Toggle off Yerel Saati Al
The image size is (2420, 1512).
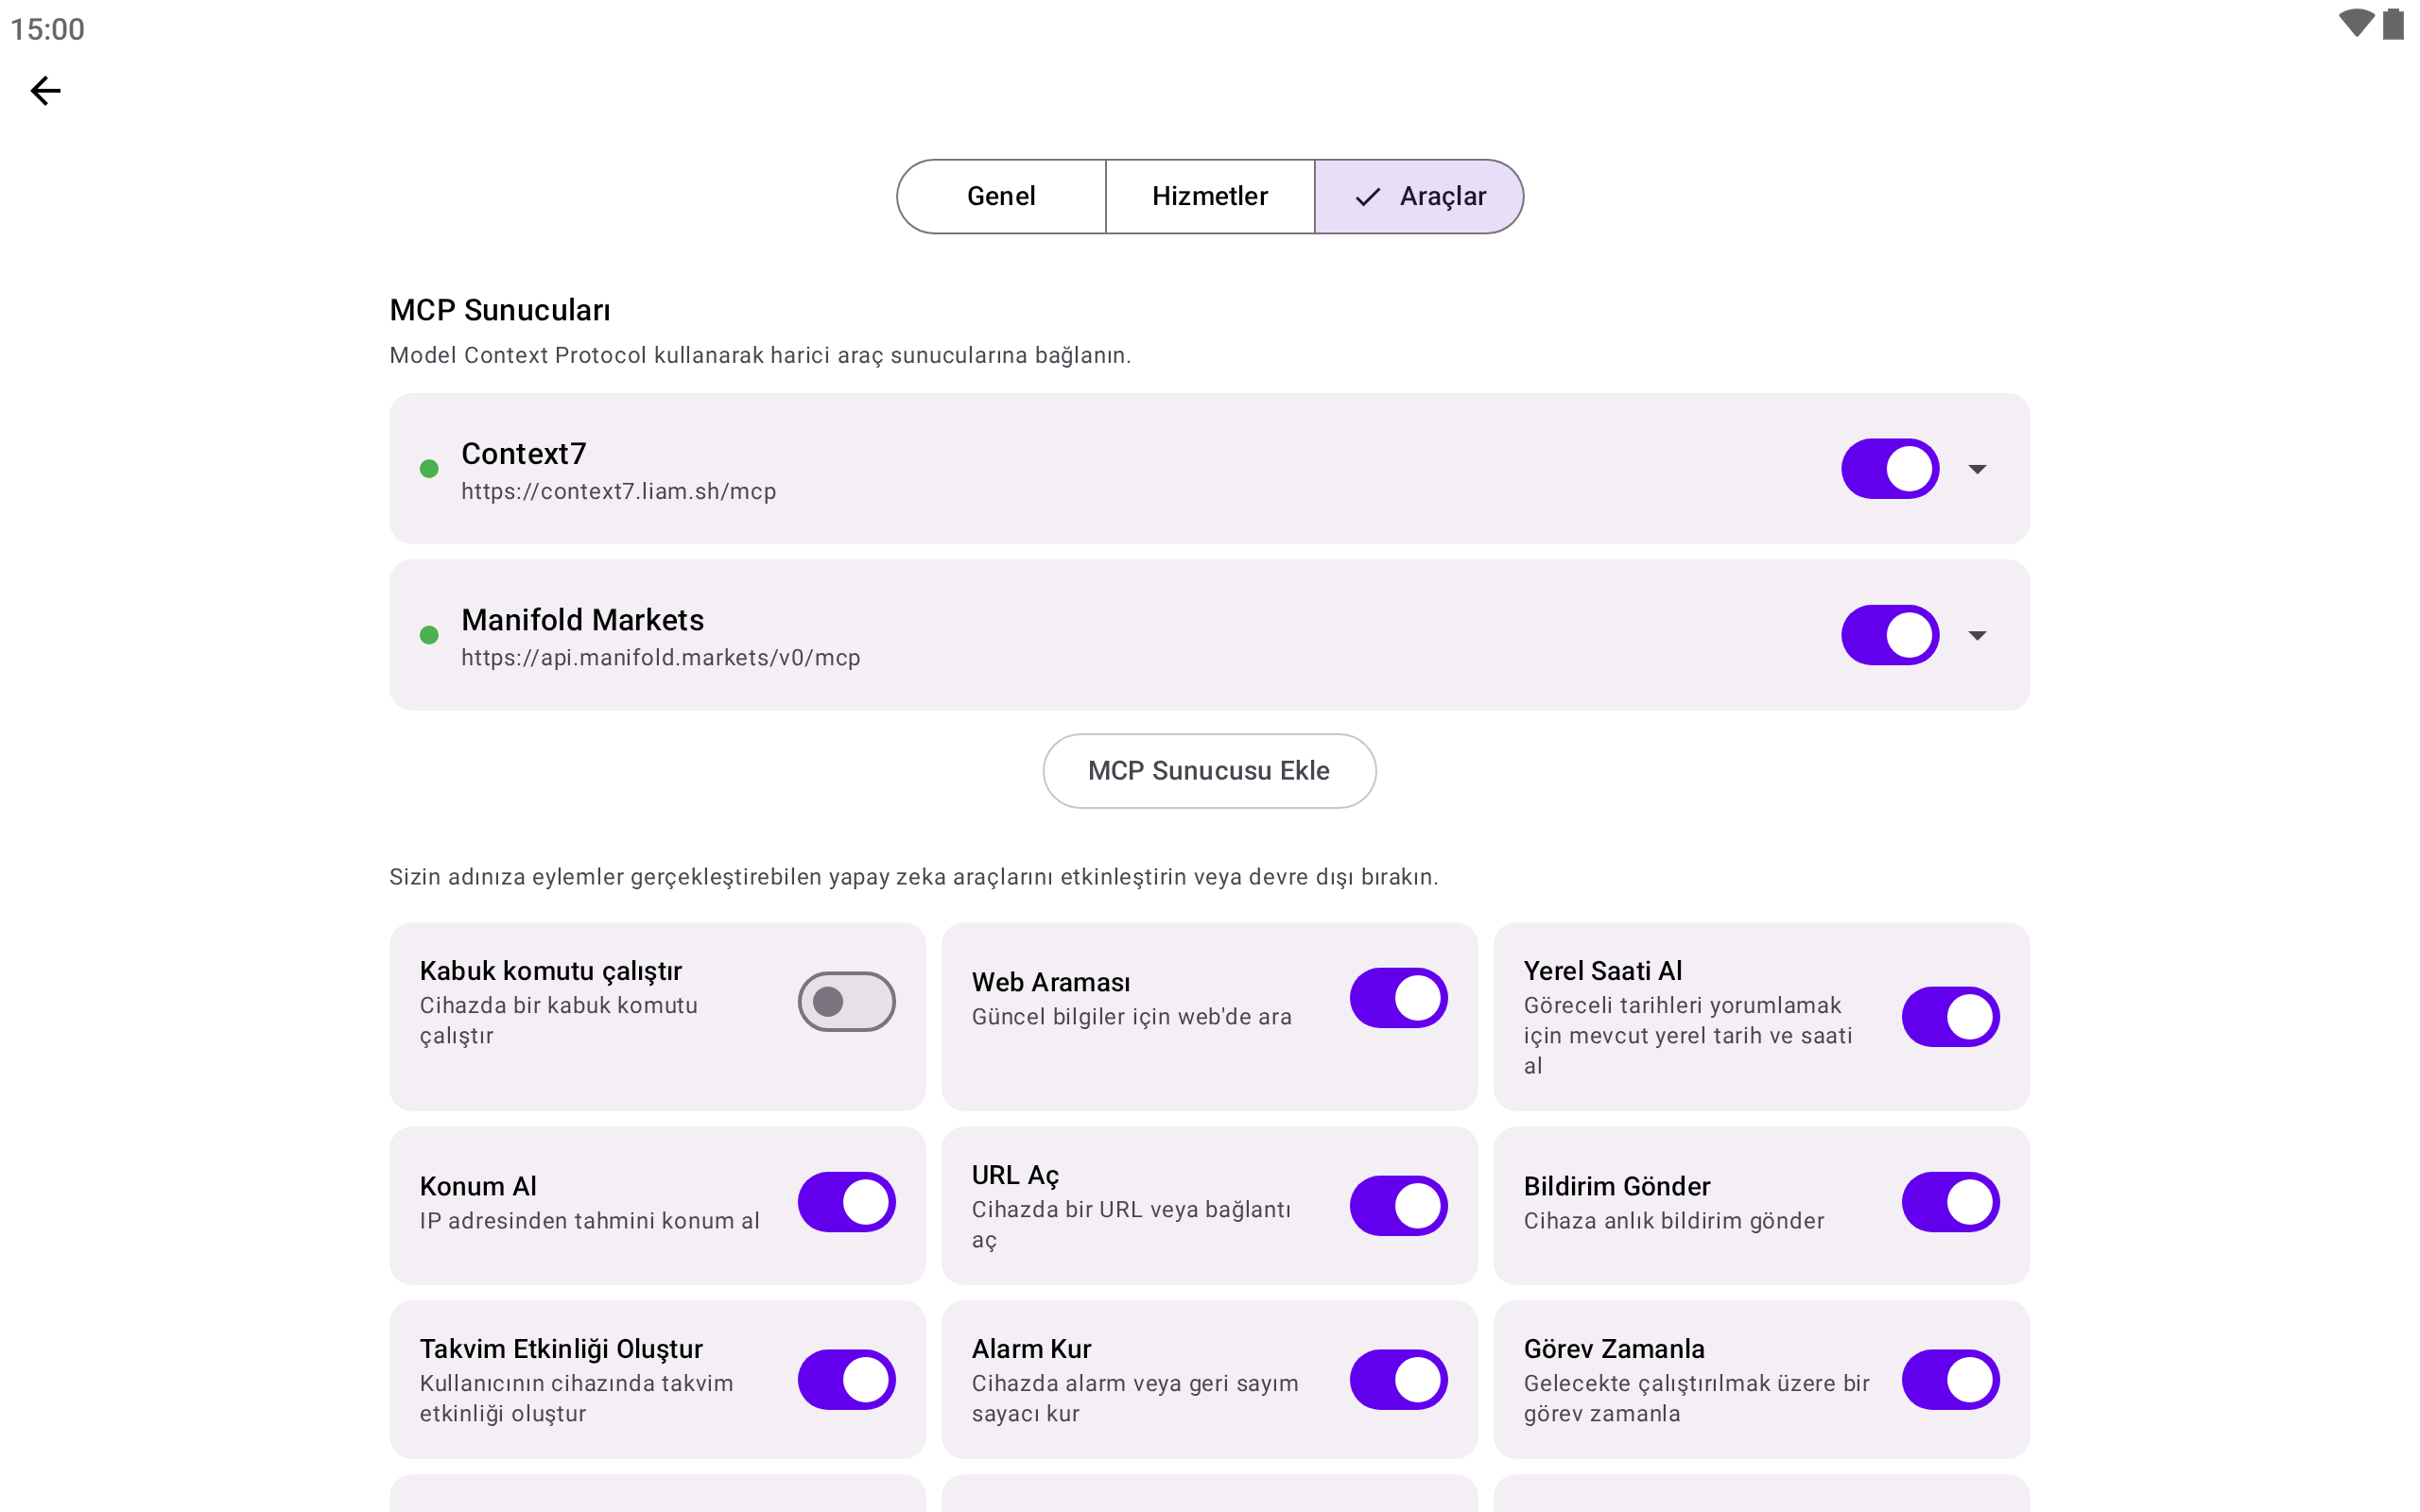tap(1950, 1017)
